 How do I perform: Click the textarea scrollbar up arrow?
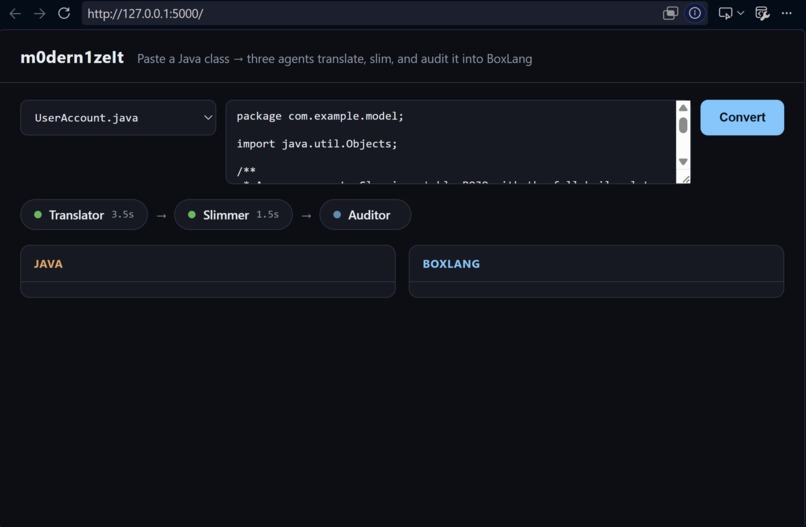pyautogui.click(x=683, y=108)
